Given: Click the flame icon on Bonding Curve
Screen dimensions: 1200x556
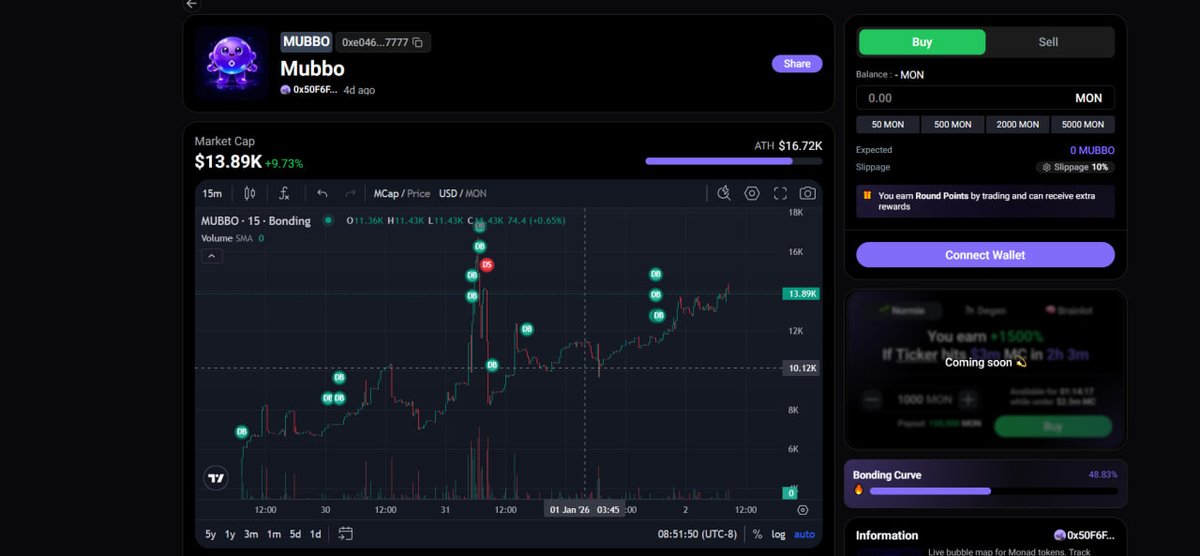Looking at the screenshot, I should (859, 491).
